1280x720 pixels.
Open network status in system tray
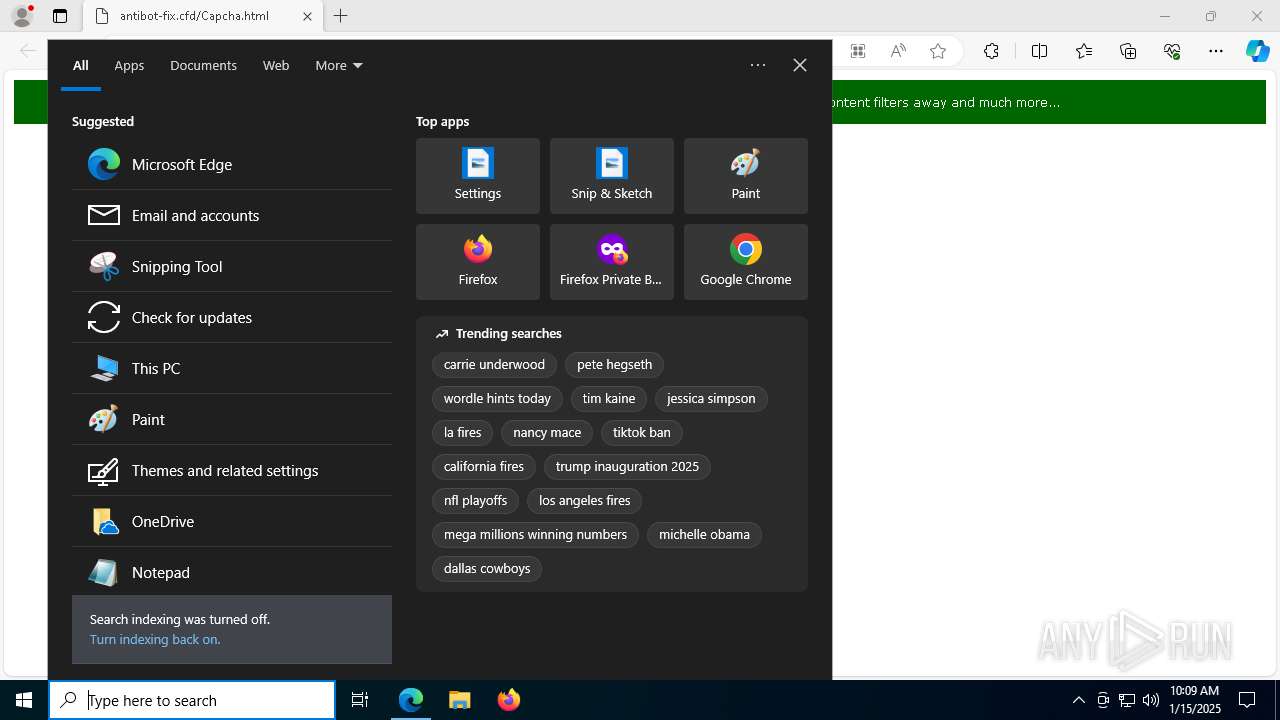pyautogui.click(x=1127, y=700)
